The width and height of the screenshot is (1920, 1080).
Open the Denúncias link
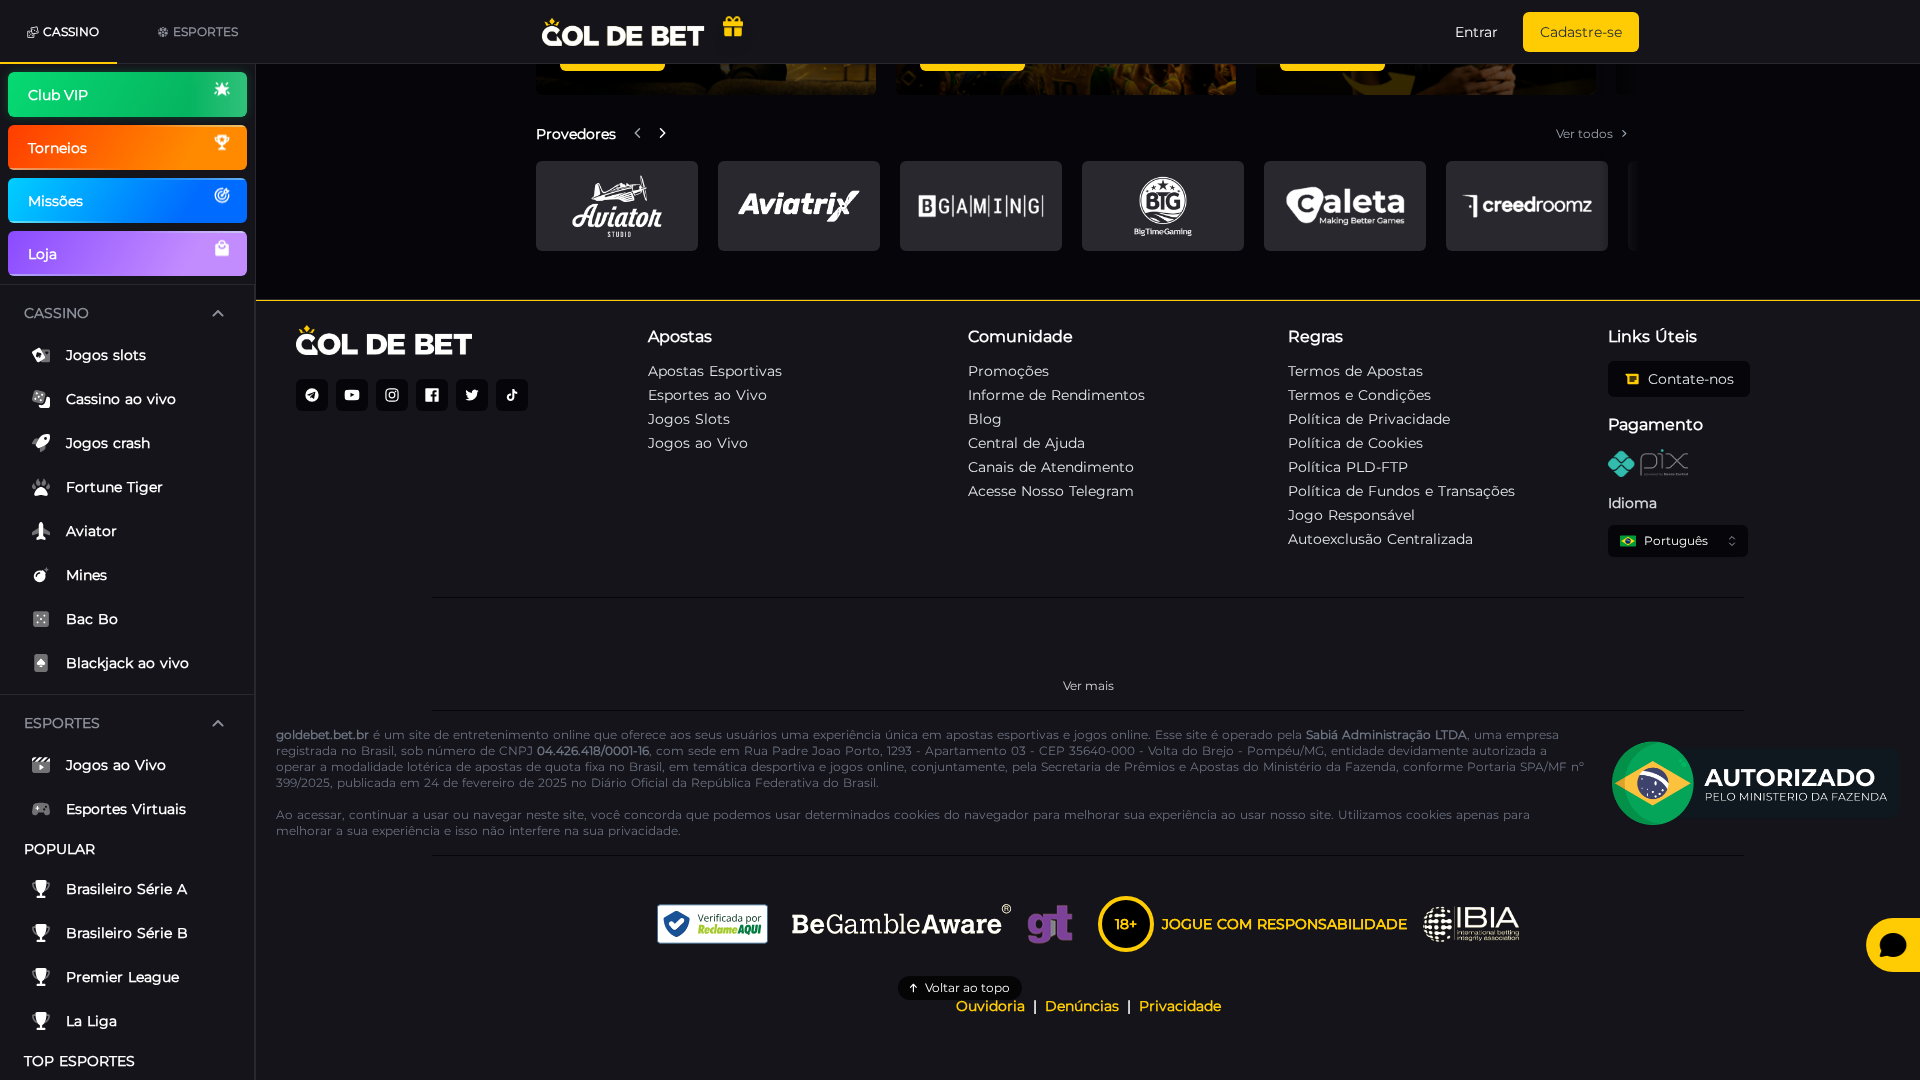[1082, 1007]
